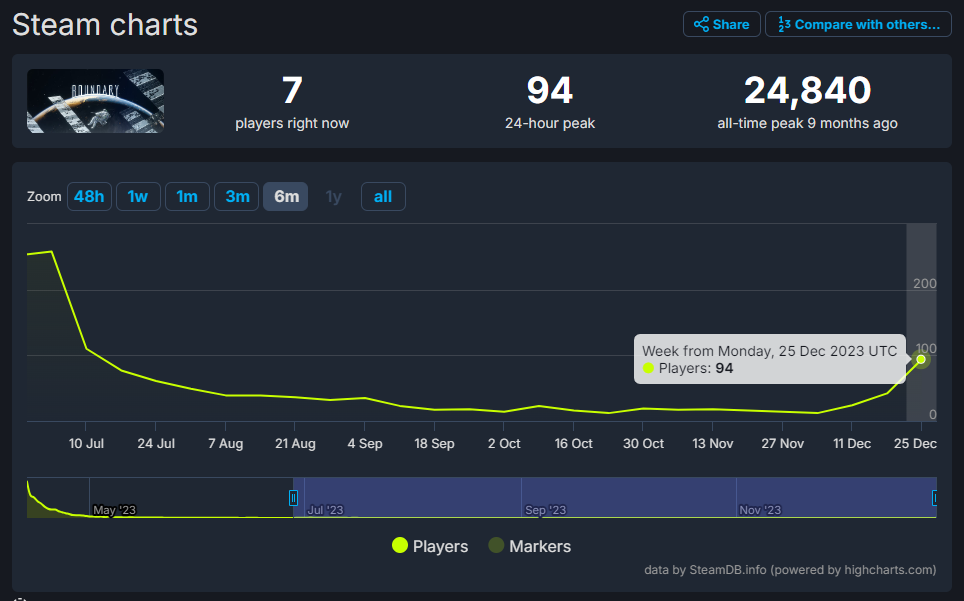Click the 4 Sep axis label
The height and width of the screenshot is (601, 964).
pos(365,444)
